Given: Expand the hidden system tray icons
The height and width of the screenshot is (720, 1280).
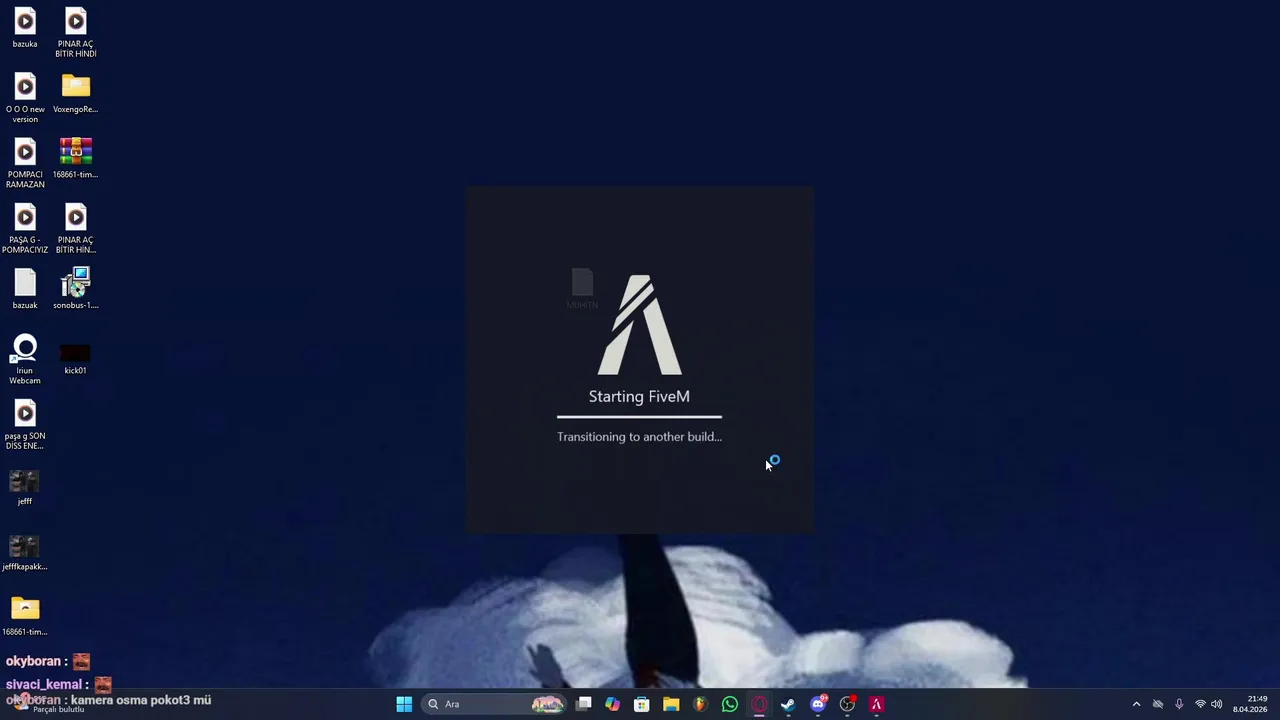Looking at the screenshot, I should tap(1136, 704).
